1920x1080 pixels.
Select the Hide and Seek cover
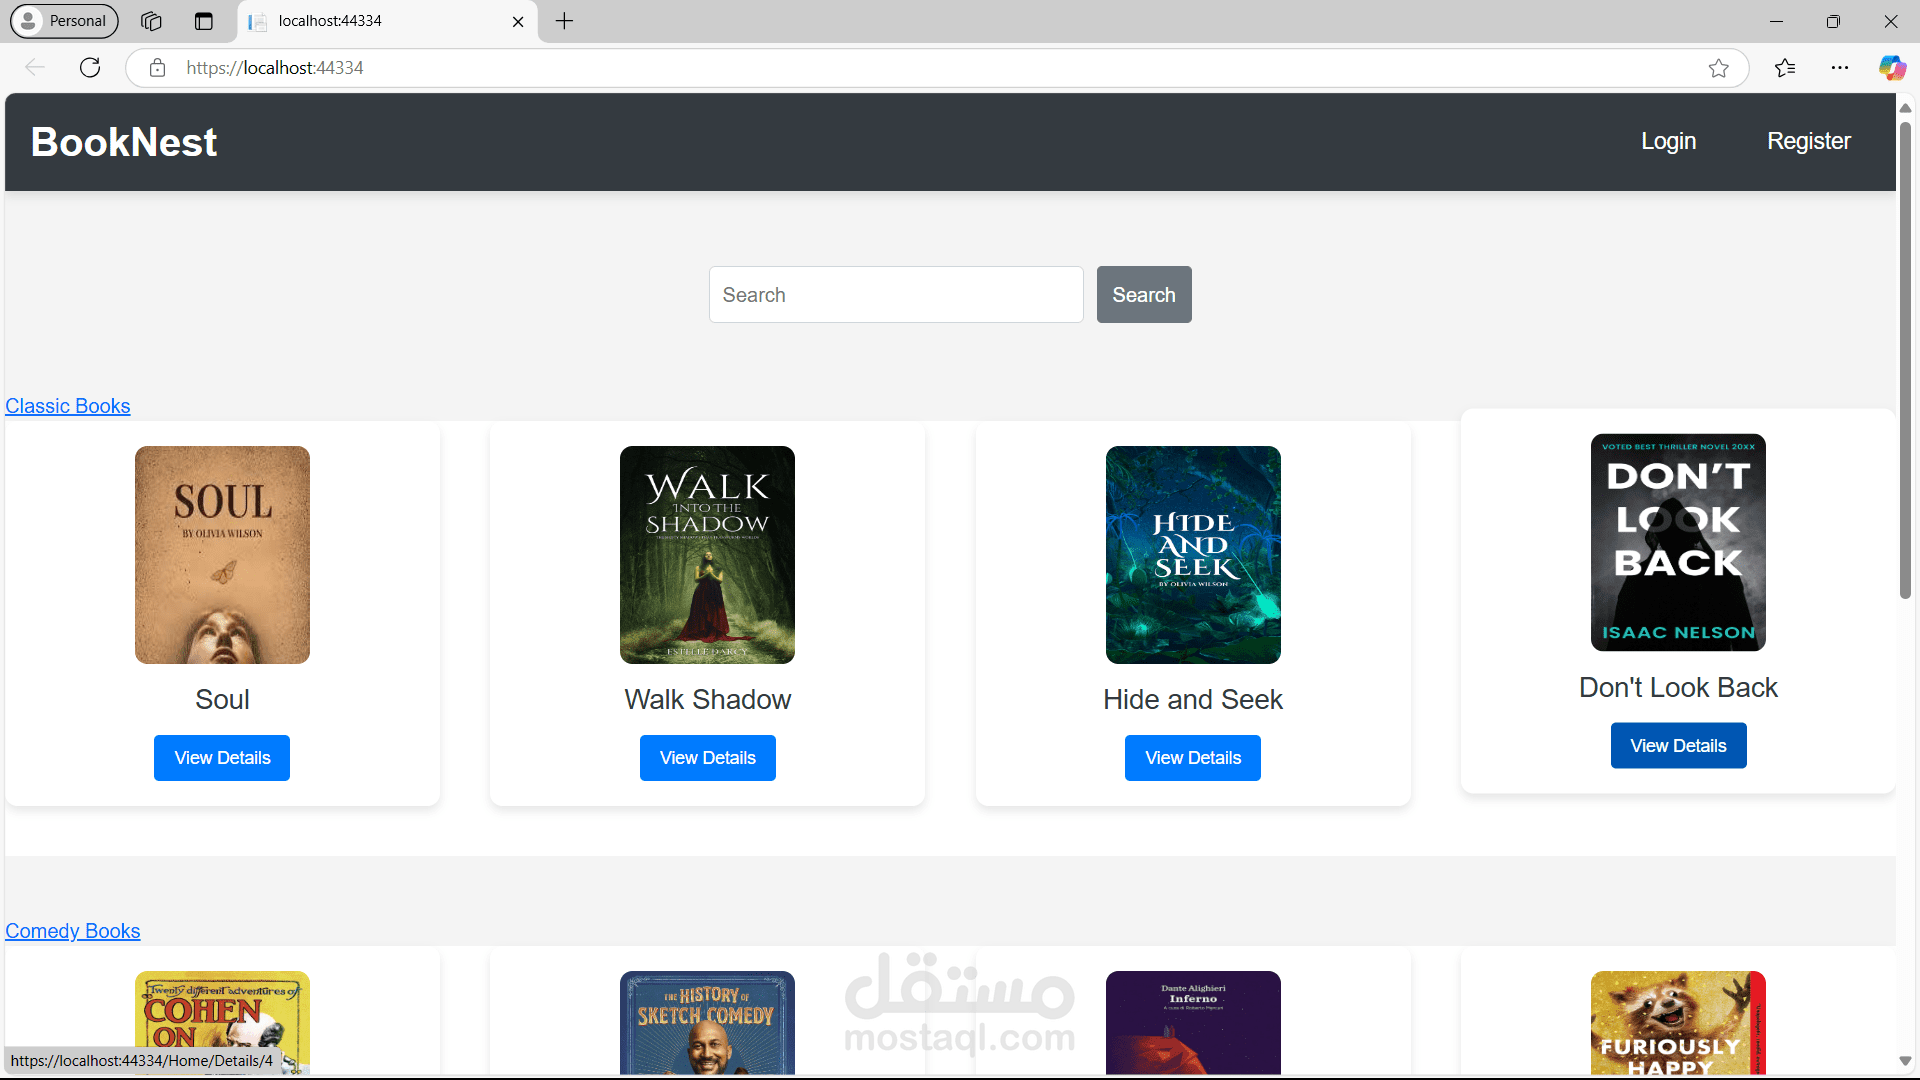(x=1193, y=555)
